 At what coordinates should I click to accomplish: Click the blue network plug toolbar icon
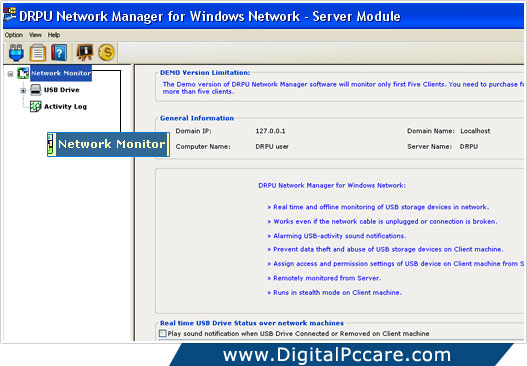16,53
